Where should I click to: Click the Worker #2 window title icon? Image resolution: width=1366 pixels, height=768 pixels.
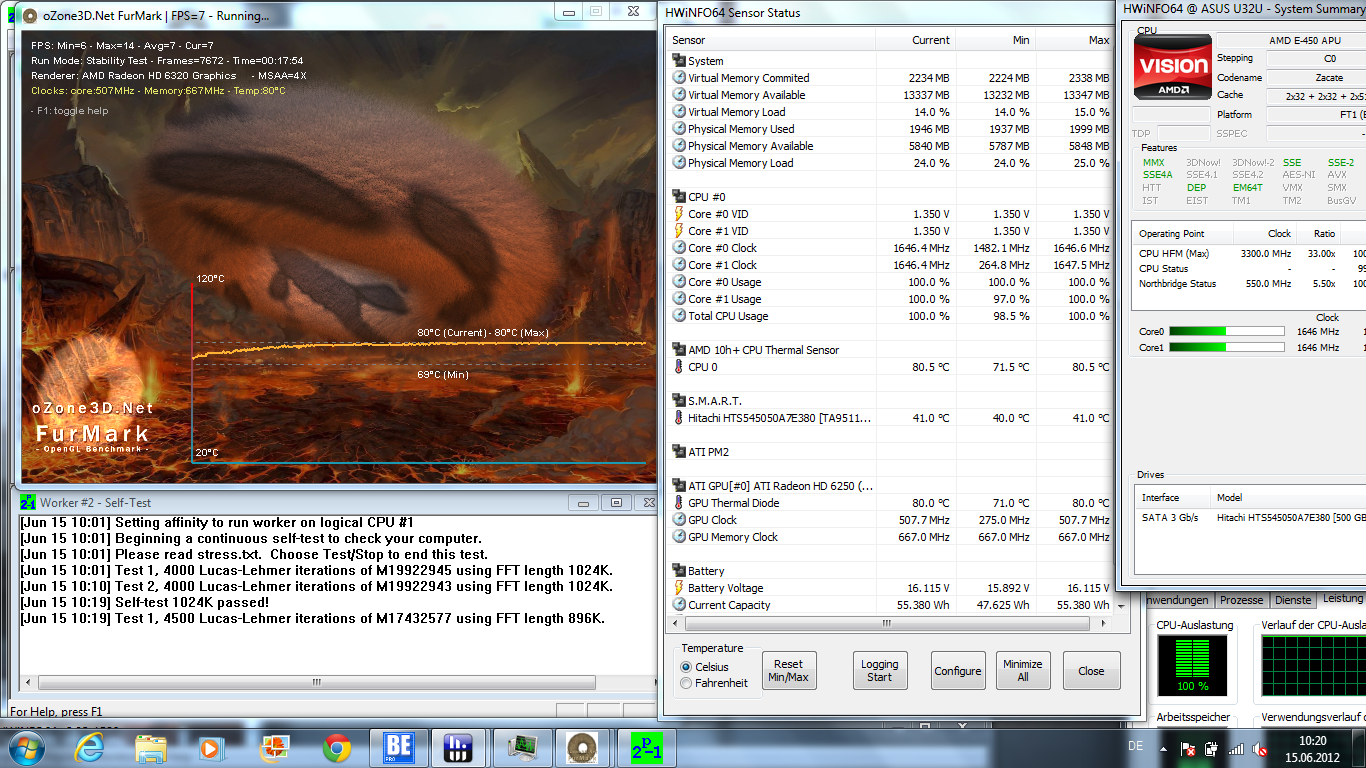point(28,503)
